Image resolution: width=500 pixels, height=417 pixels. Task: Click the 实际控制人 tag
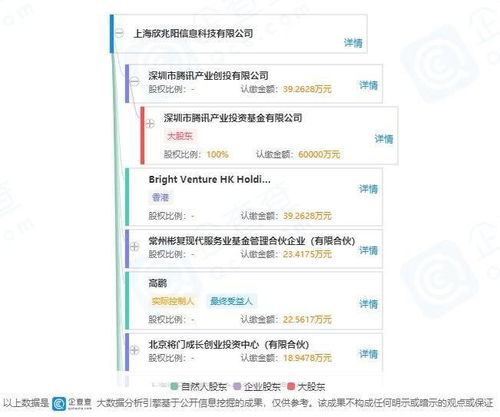(173, 301)
